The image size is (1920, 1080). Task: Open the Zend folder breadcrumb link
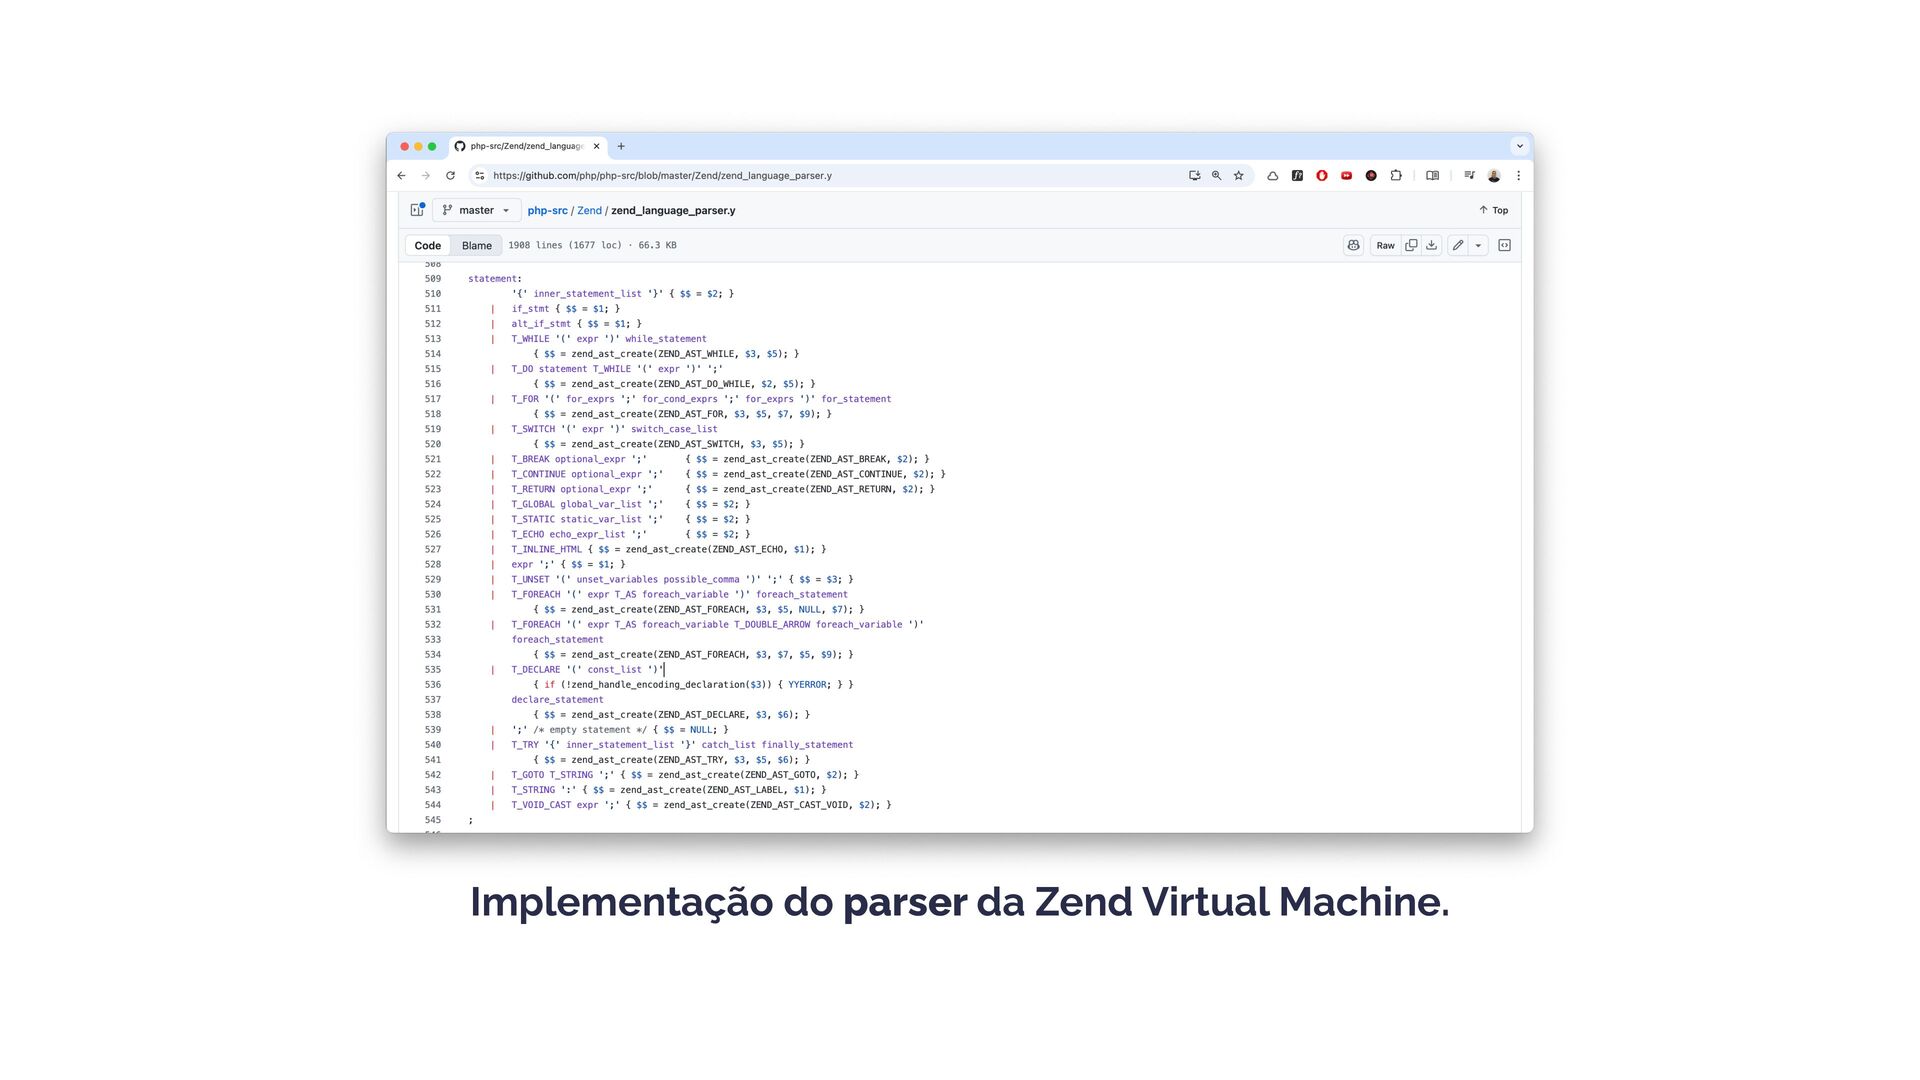(589, 211)
